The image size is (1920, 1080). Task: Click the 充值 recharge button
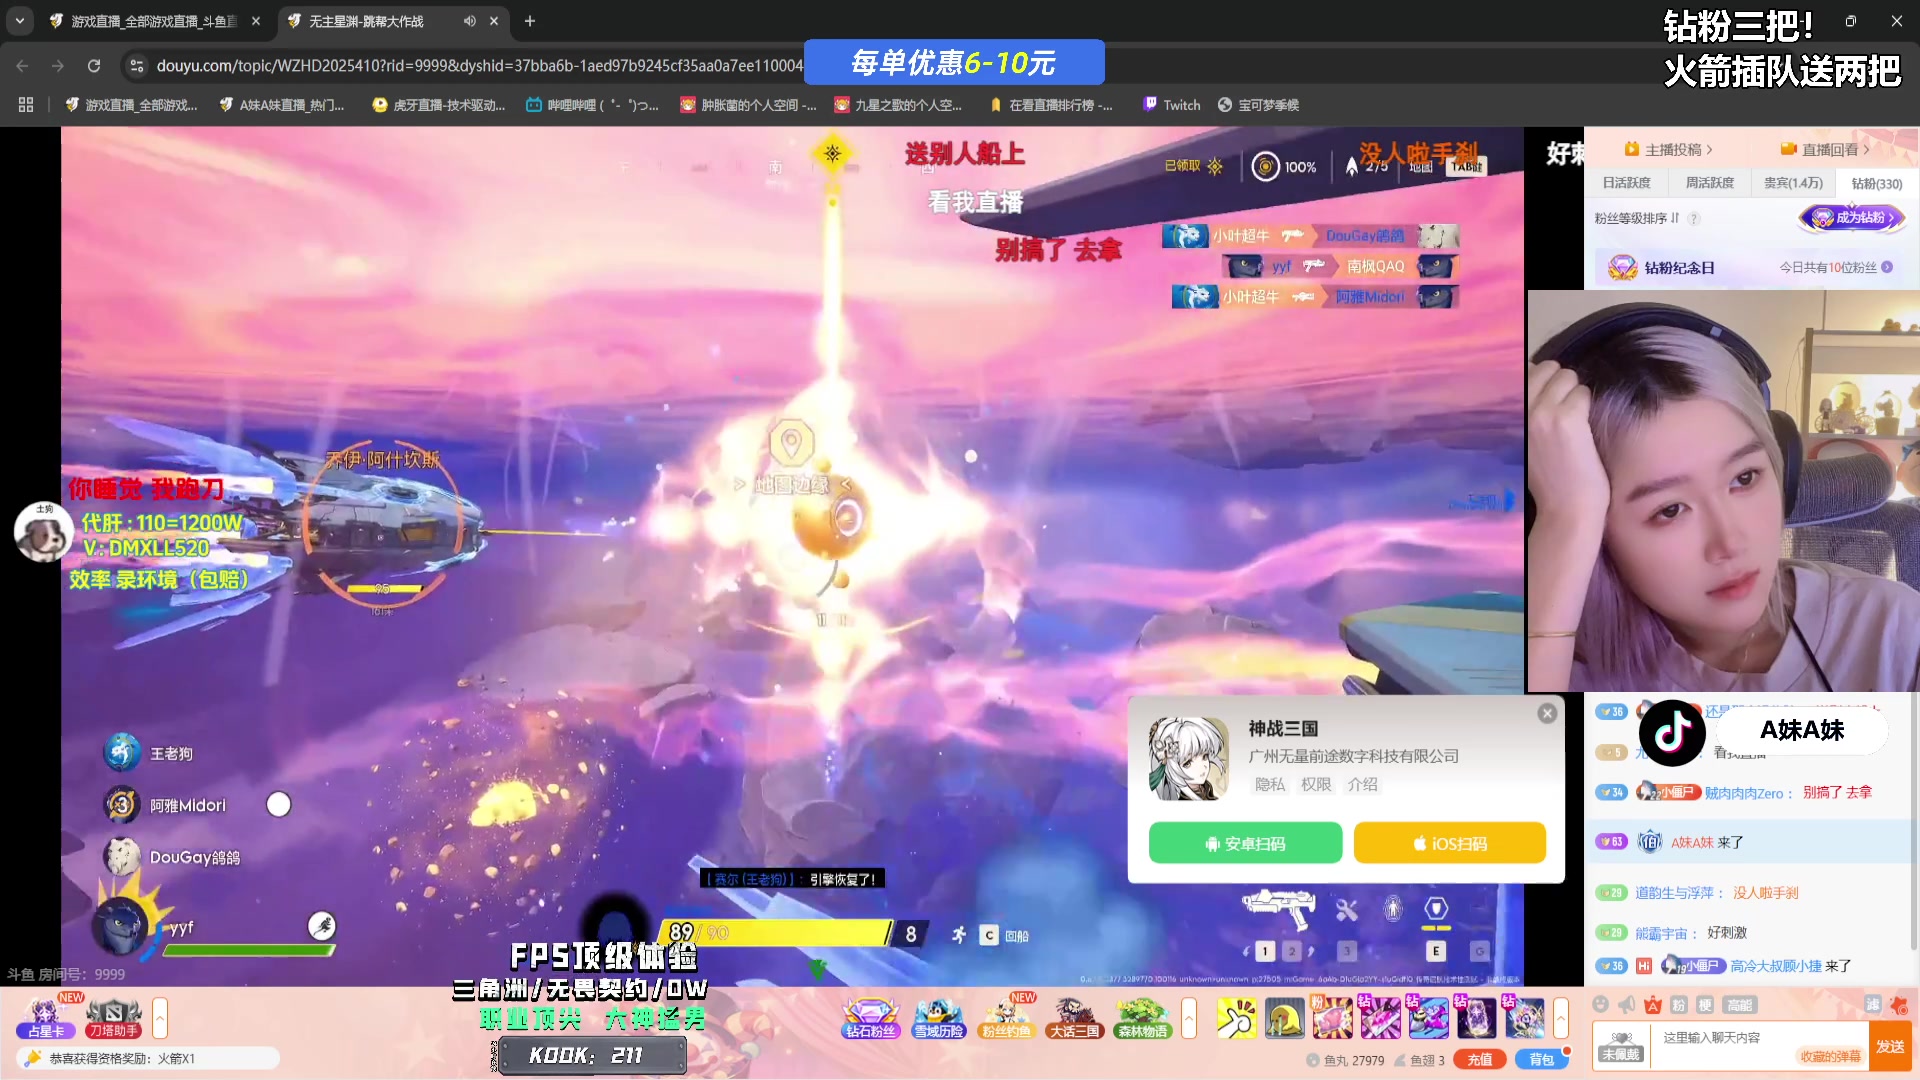point(1480,1060)
